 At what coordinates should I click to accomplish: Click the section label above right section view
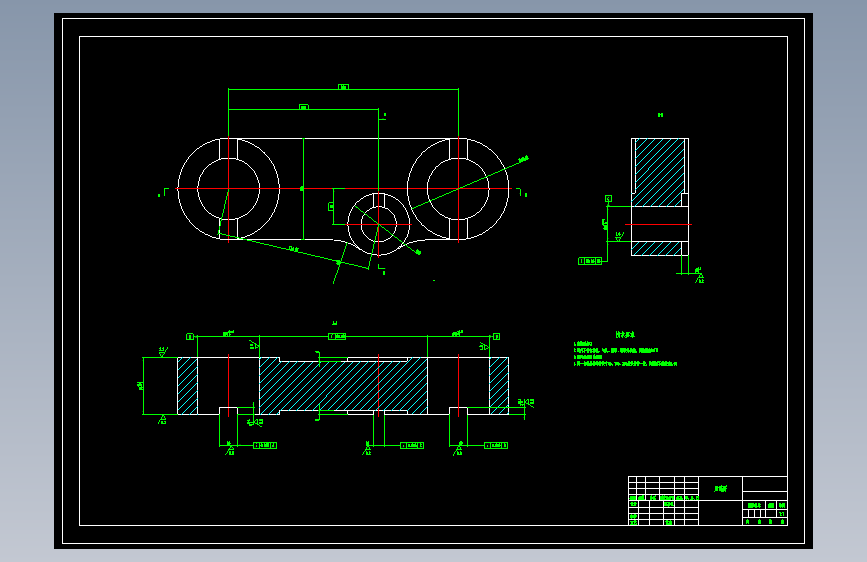coord(660,115)
